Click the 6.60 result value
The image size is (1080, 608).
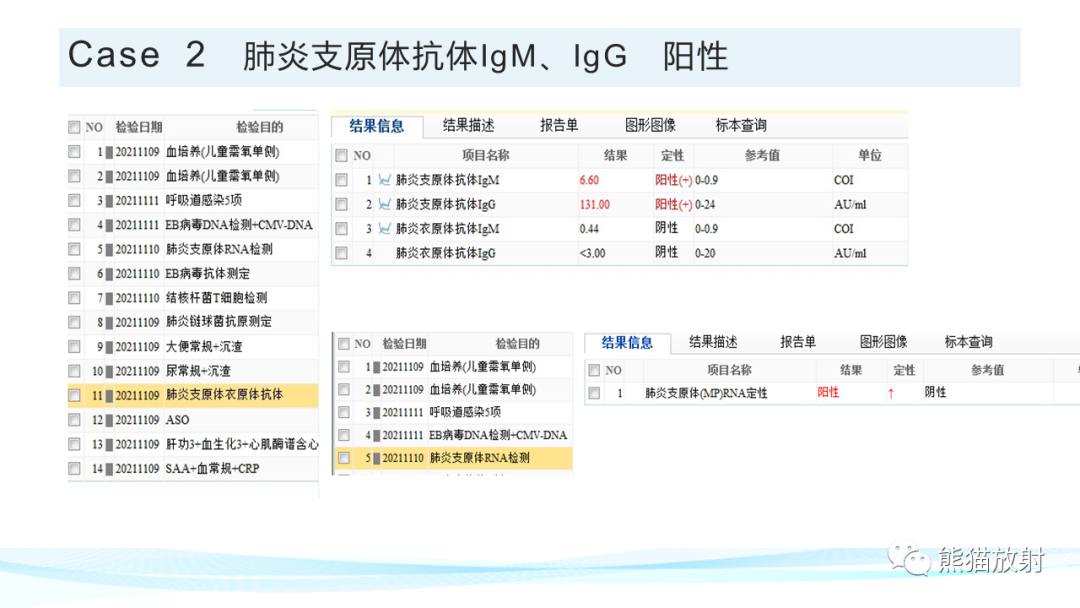pos(589,180)
